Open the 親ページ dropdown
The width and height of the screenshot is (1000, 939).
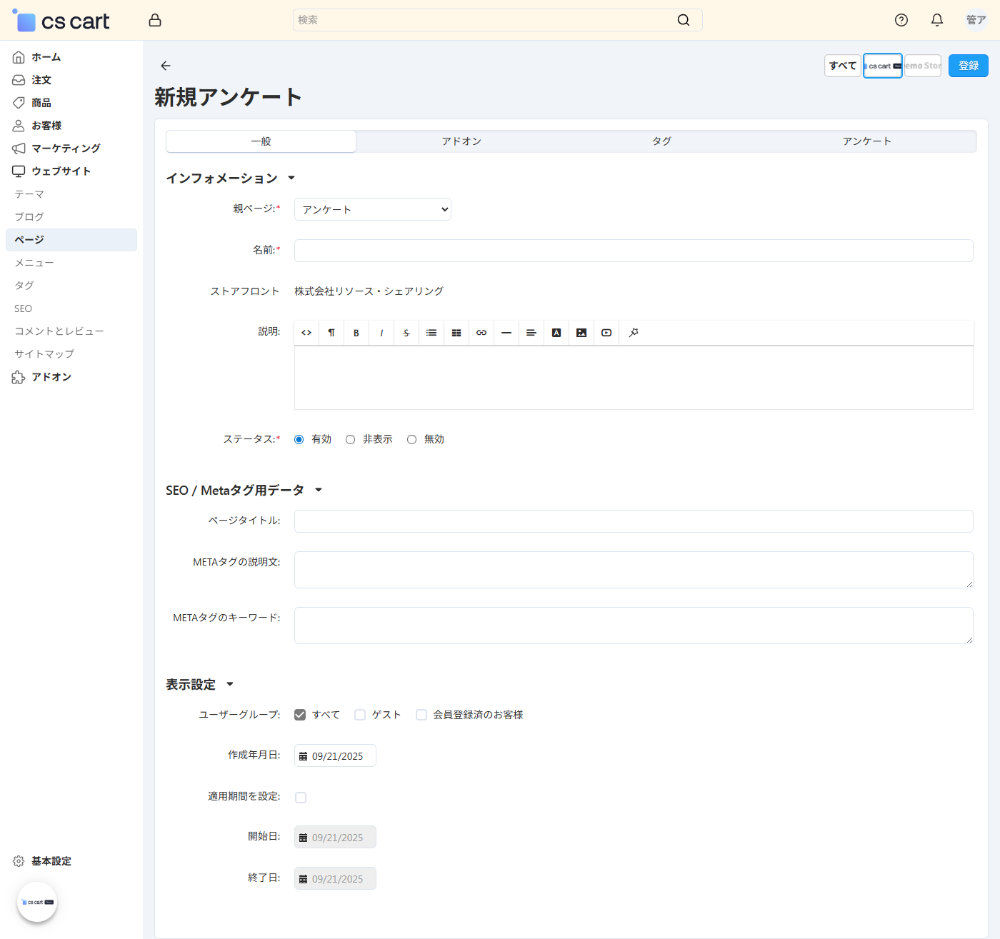[372, 209]
